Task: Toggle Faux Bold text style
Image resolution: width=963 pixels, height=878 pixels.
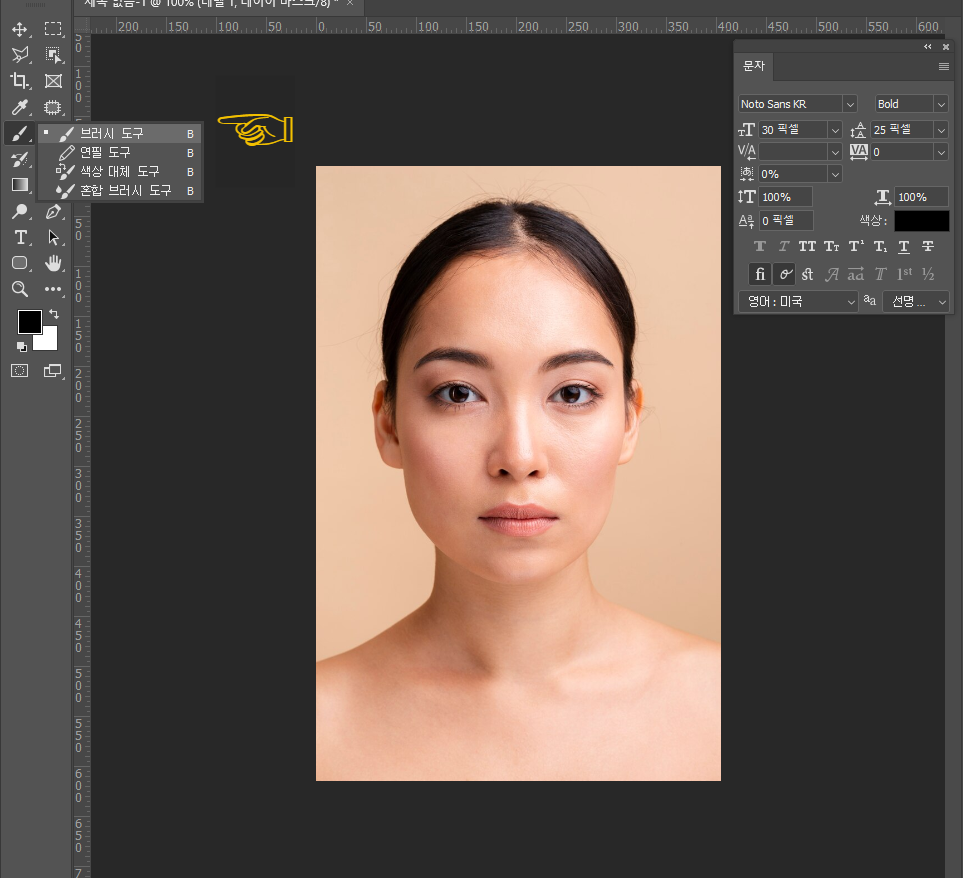Action: 760,247
